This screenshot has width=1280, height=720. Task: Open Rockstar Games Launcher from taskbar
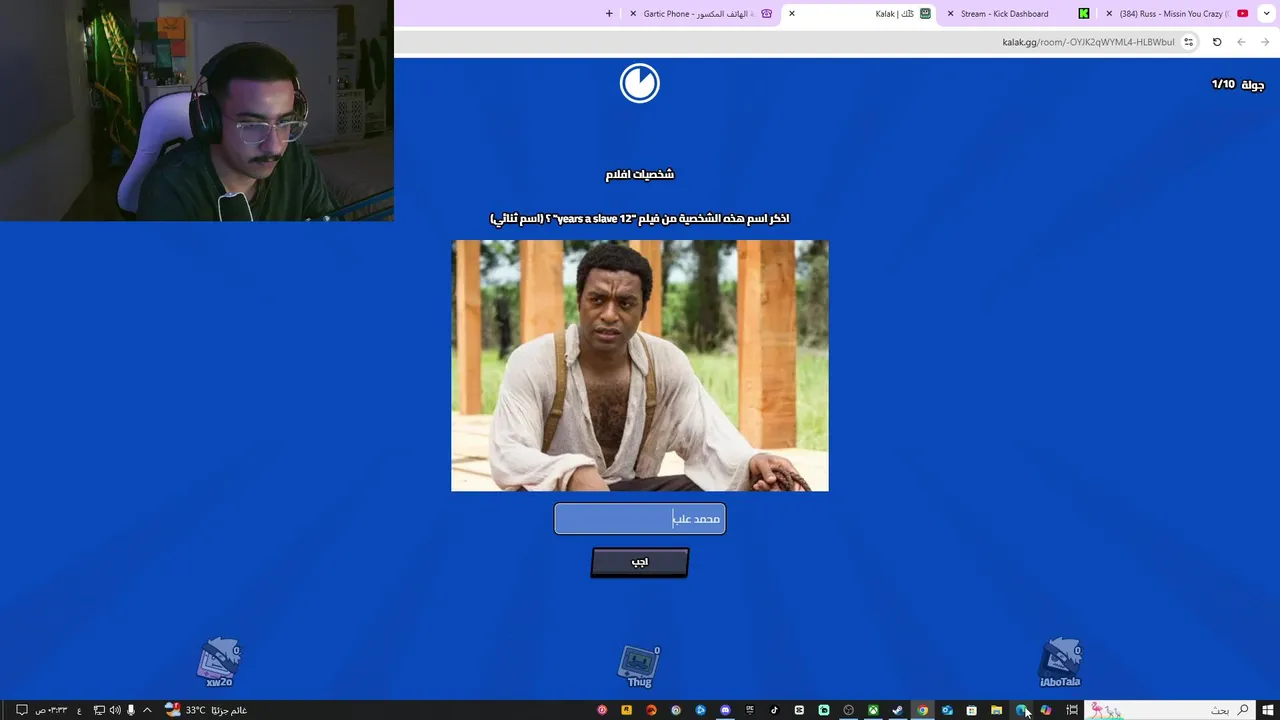(627, 710)
